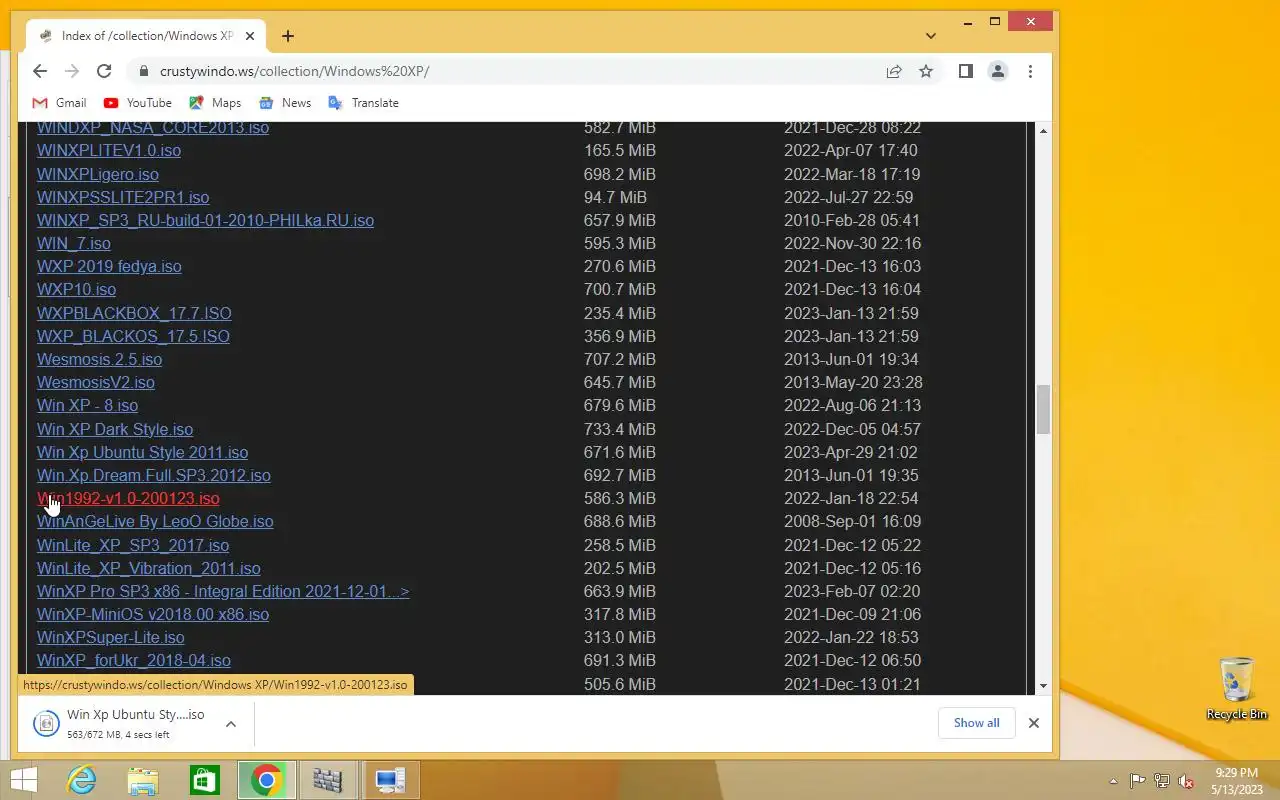Open the Translate bookmark
Screen dimensions: 1280x800
(x=363, y=103)
